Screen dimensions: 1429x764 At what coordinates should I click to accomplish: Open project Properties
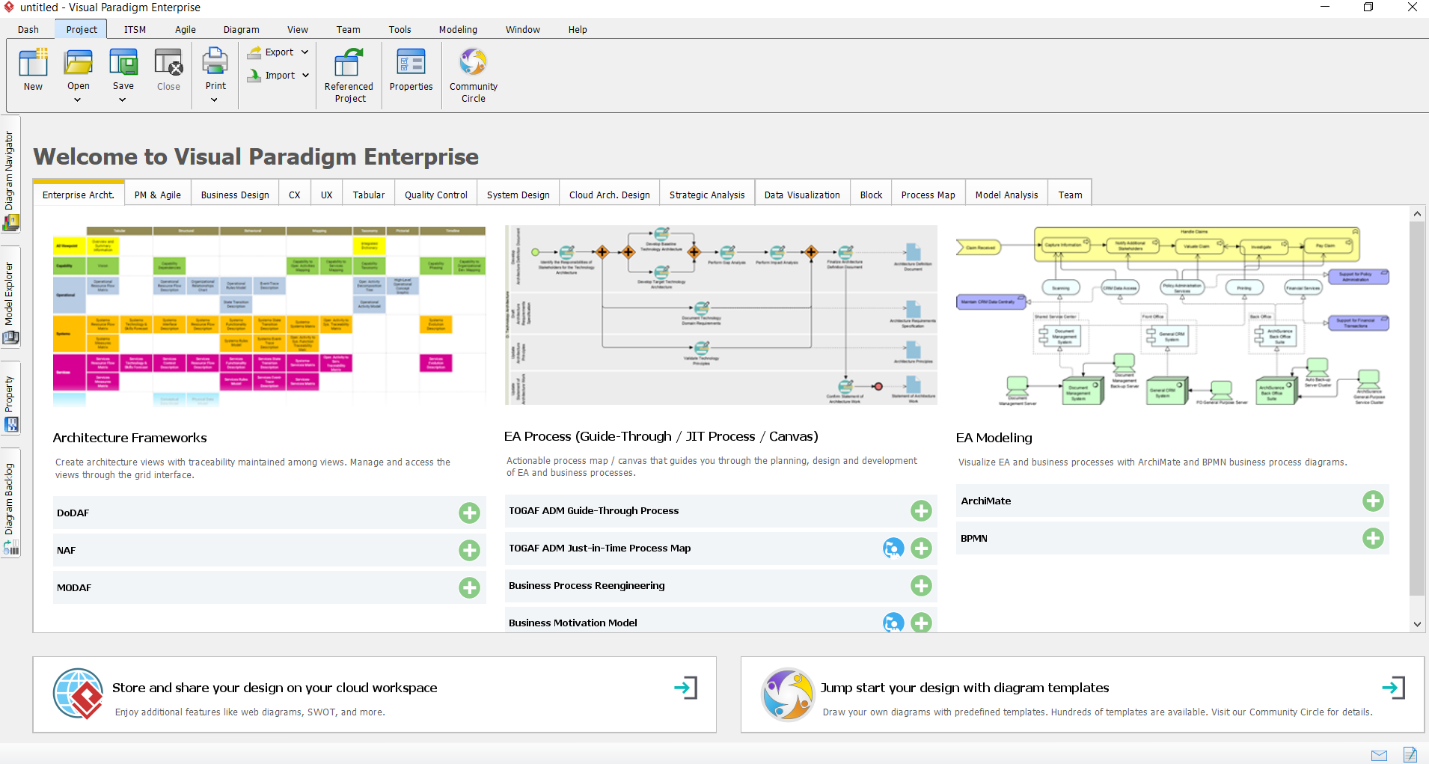pos(411,70)
